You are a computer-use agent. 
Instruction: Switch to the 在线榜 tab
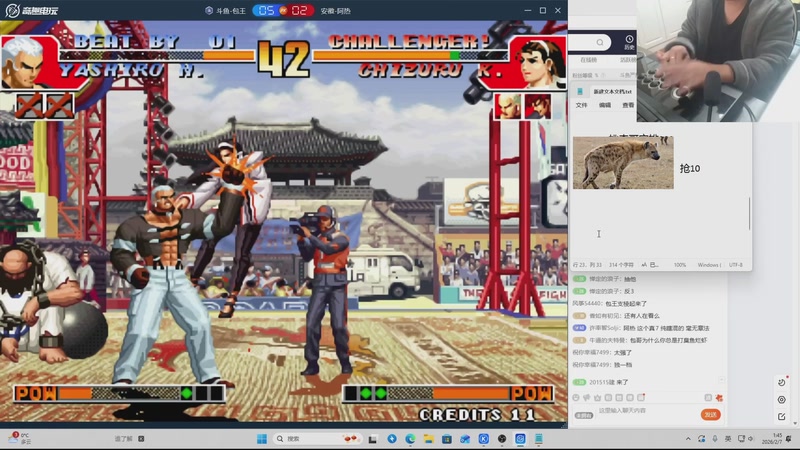588,60
